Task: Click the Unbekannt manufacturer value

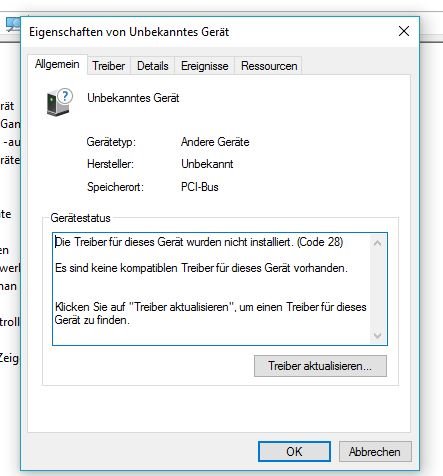Action: pyautogui.click(x=207, y=164)
